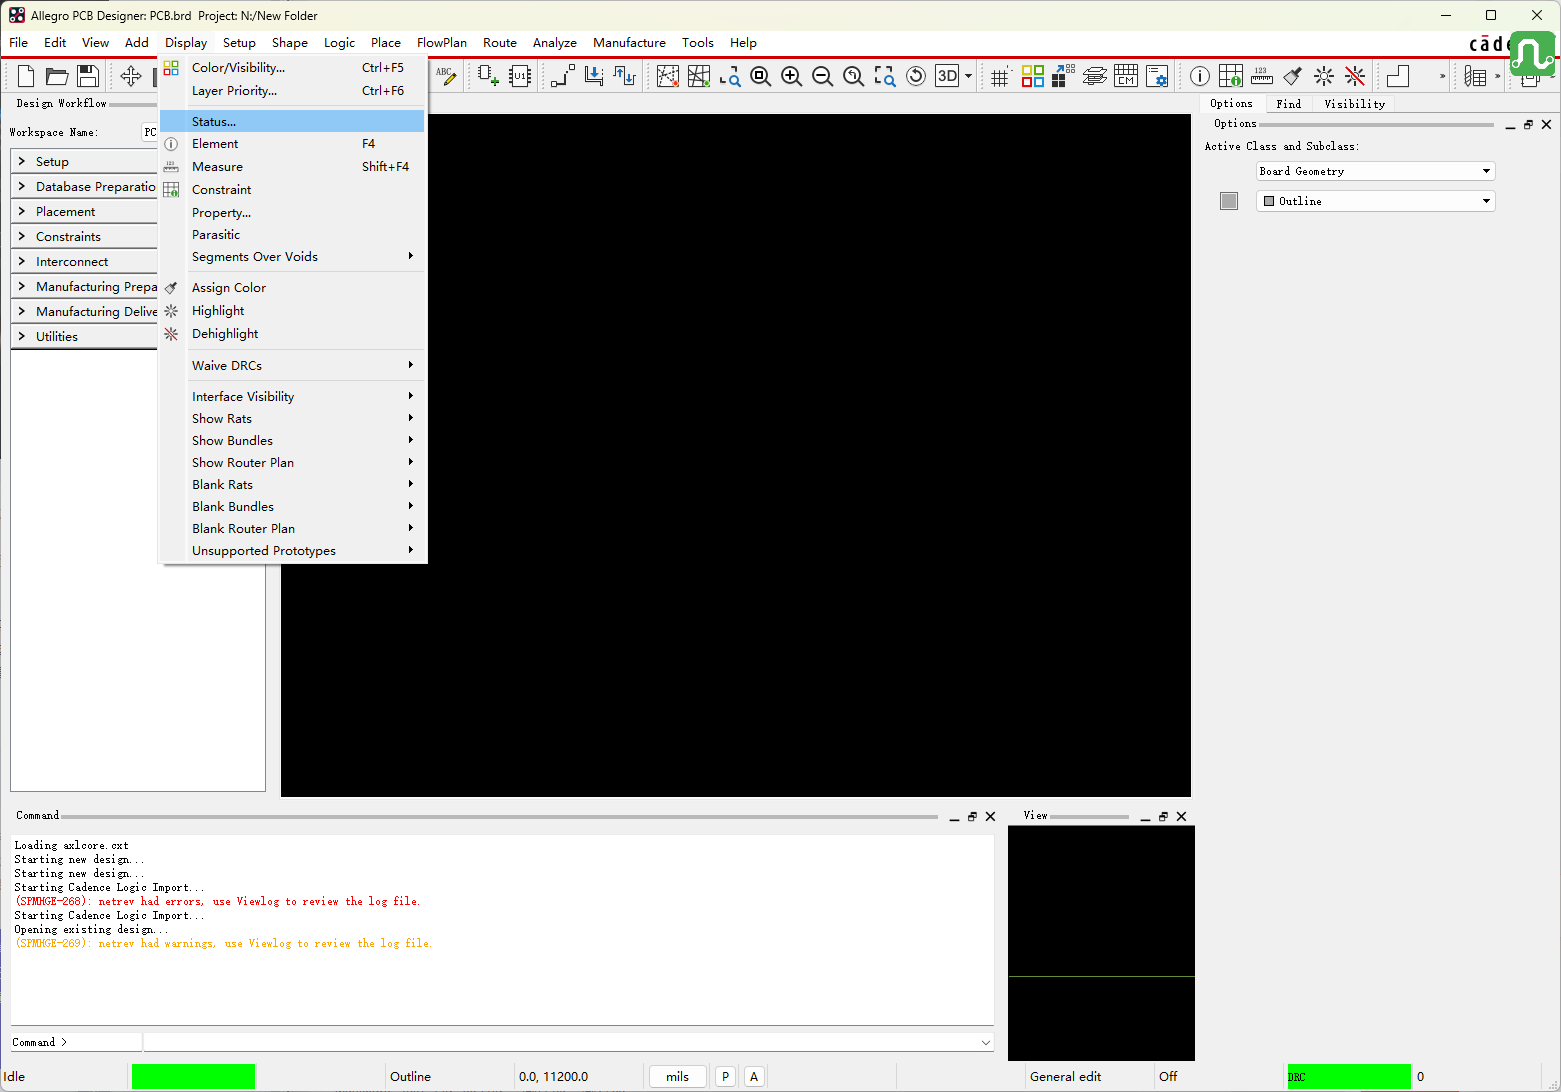1561x1092 pixels.
Task: Click General edit mode in status bar
Action: (1065, 1077)
